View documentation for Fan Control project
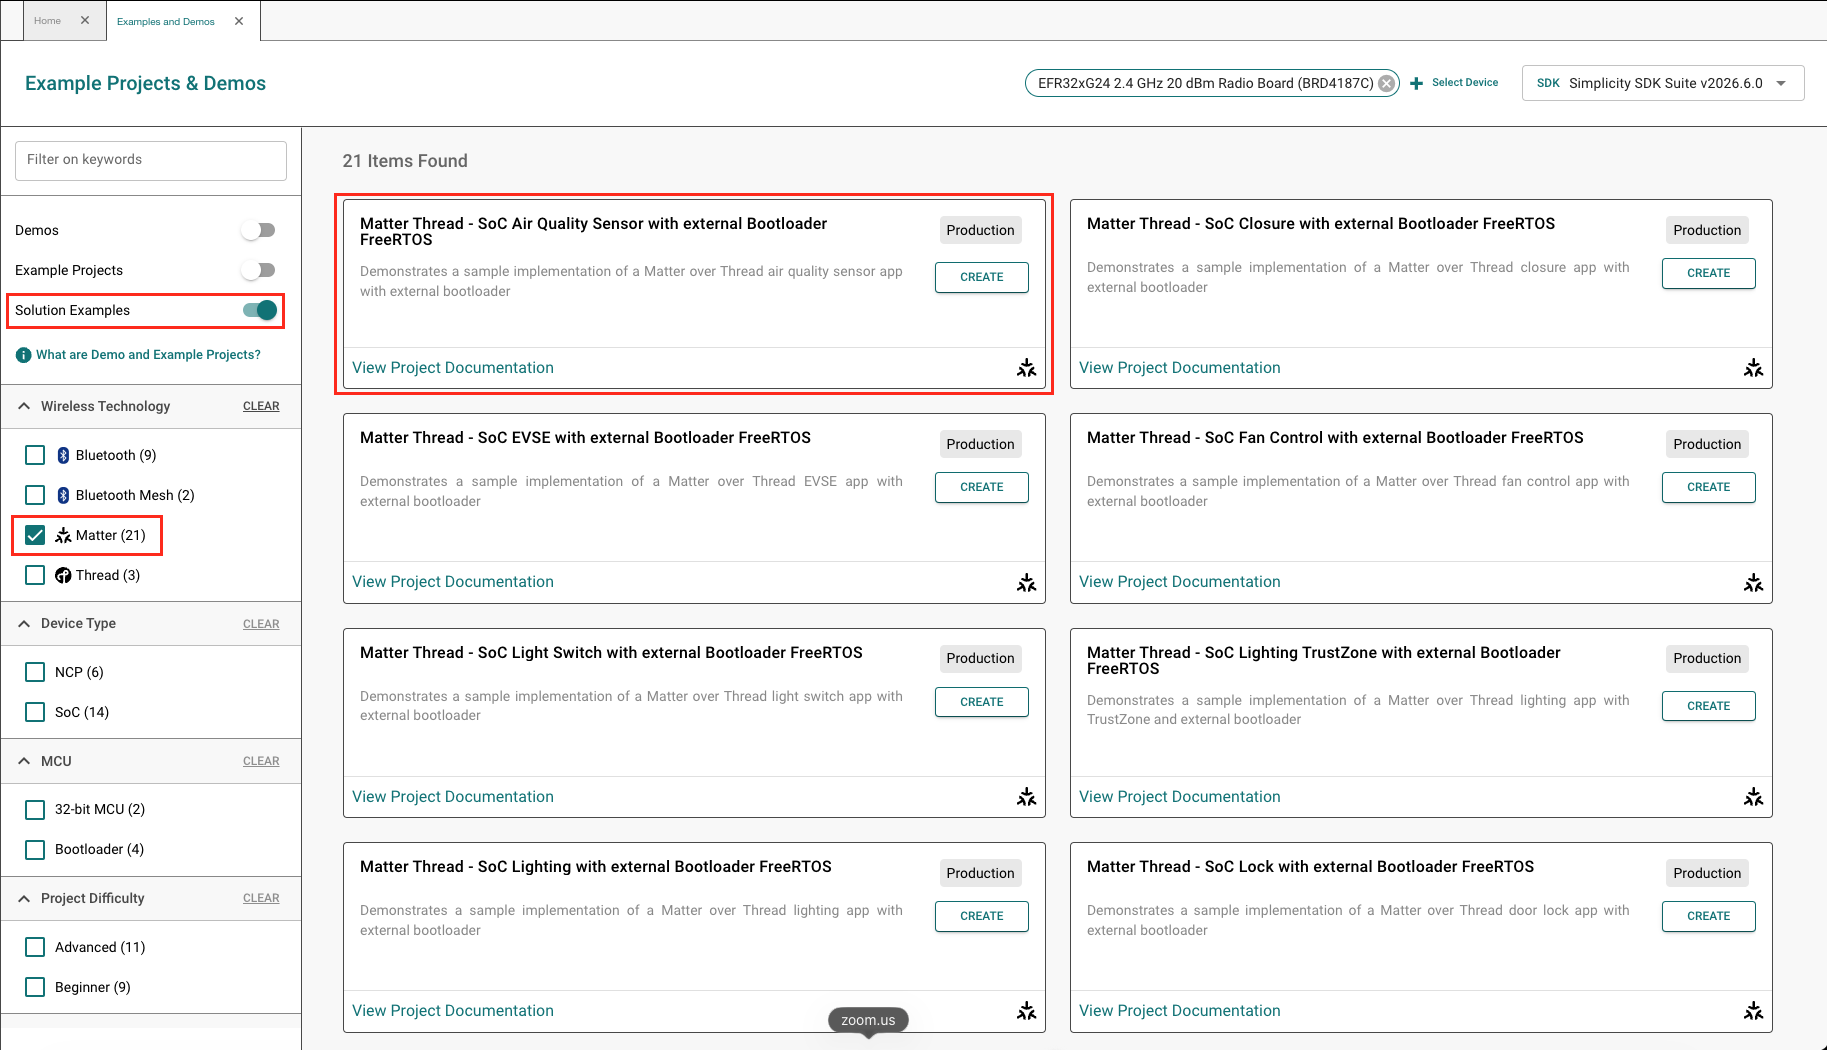 coord(1180,582)
